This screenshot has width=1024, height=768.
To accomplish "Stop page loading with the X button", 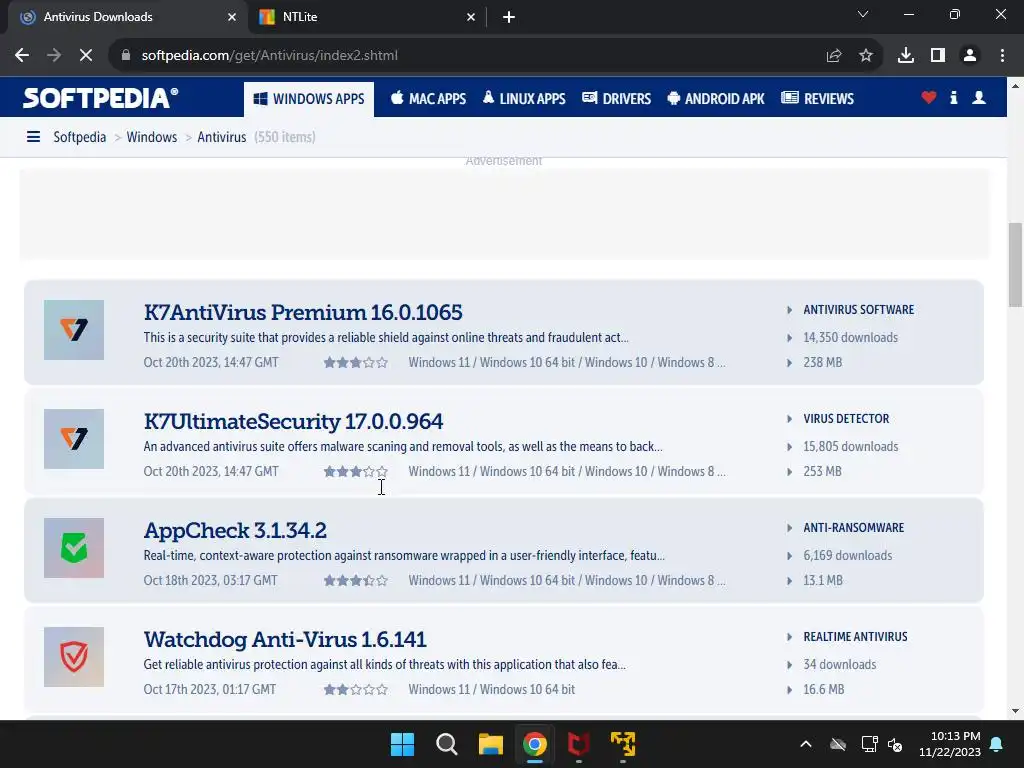I will (86, 56).
